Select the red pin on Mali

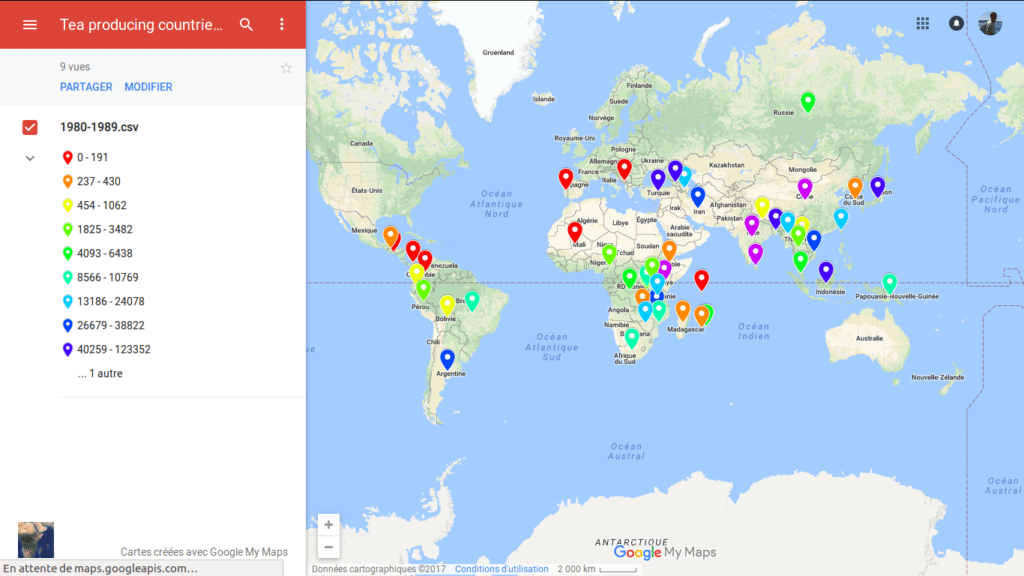coord(575,232)
